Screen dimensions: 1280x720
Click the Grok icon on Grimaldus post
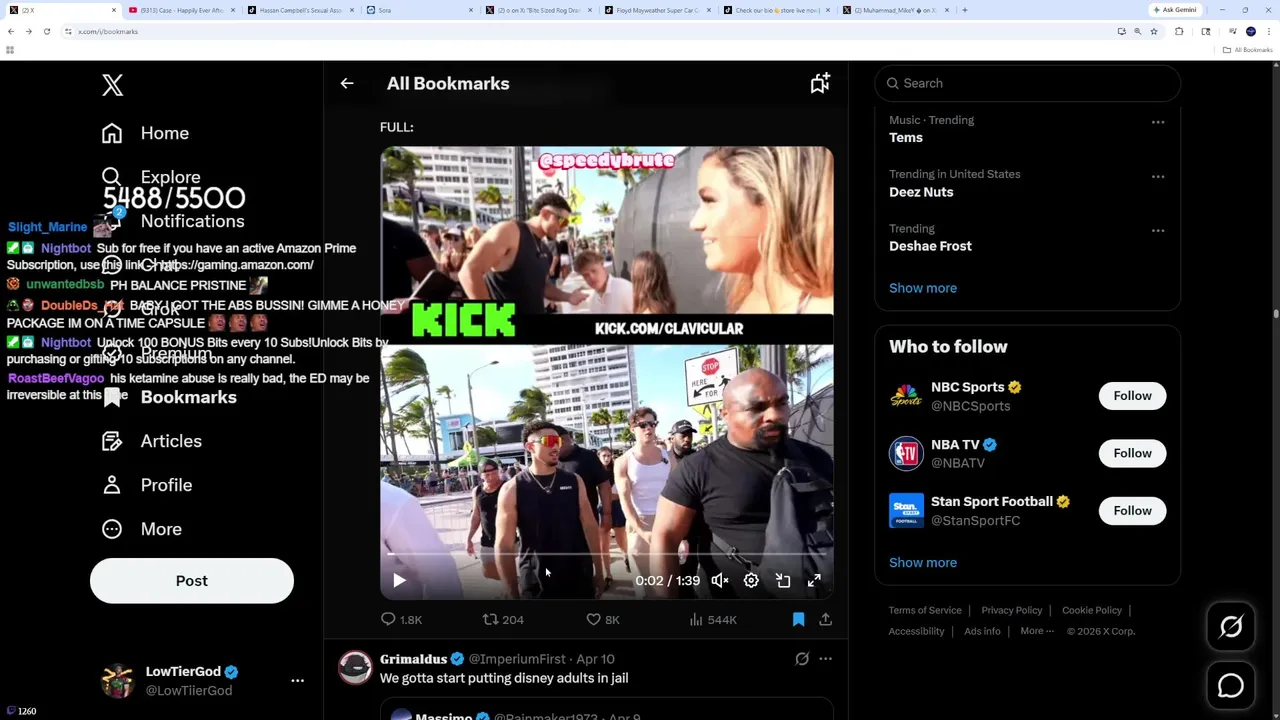pos(802,659)
